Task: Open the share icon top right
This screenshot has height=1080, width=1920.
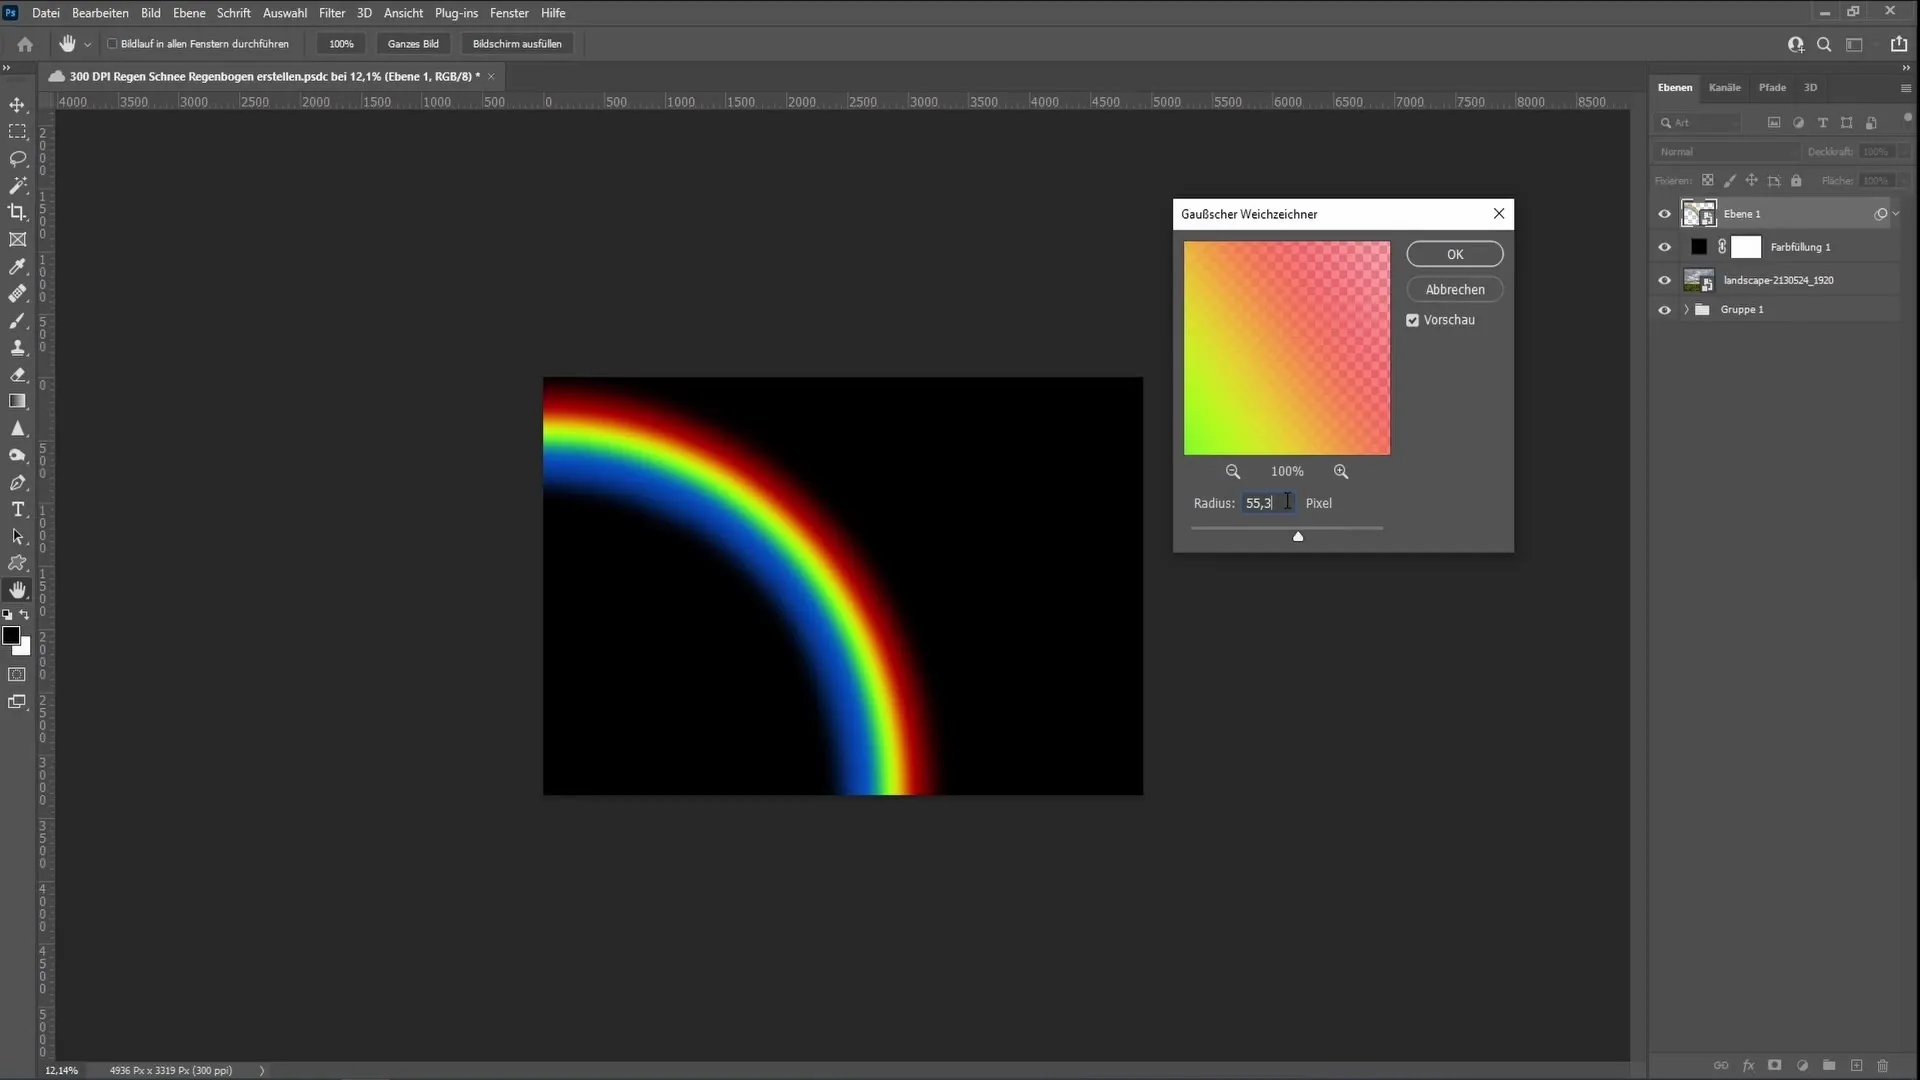Action: [1898, 44]
